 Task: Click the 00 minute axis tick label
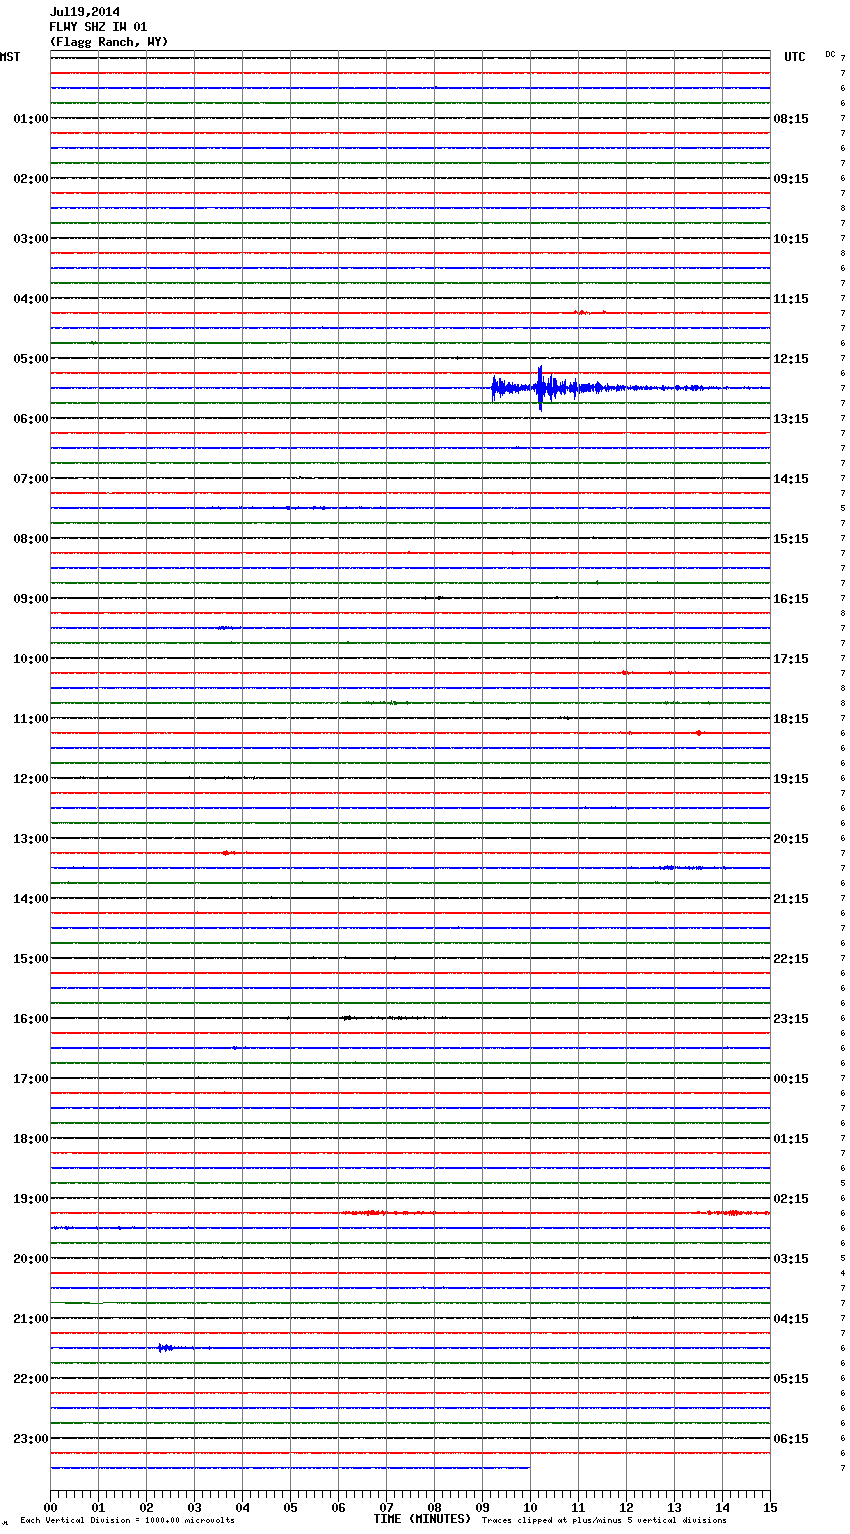coord(50,1507)
